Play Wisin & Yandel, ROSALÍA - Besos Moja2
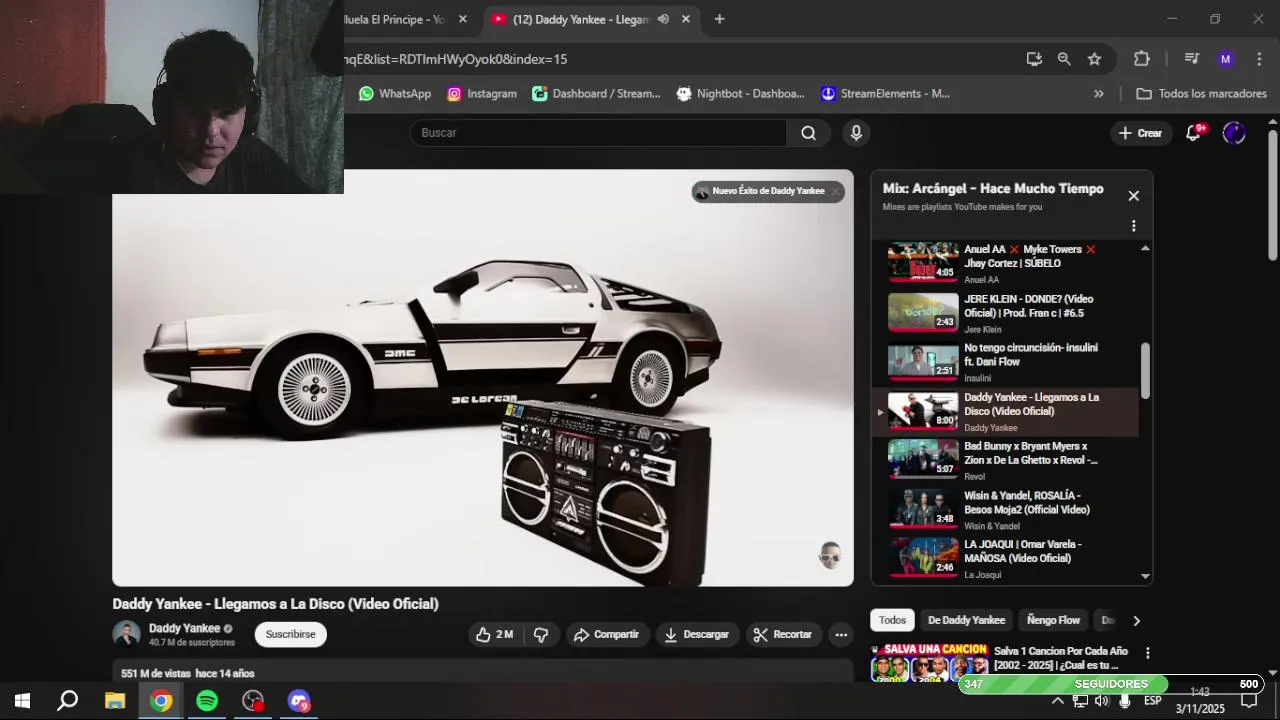The image size is (1280, 720). pyautogui.click(x=1006, y=510)
